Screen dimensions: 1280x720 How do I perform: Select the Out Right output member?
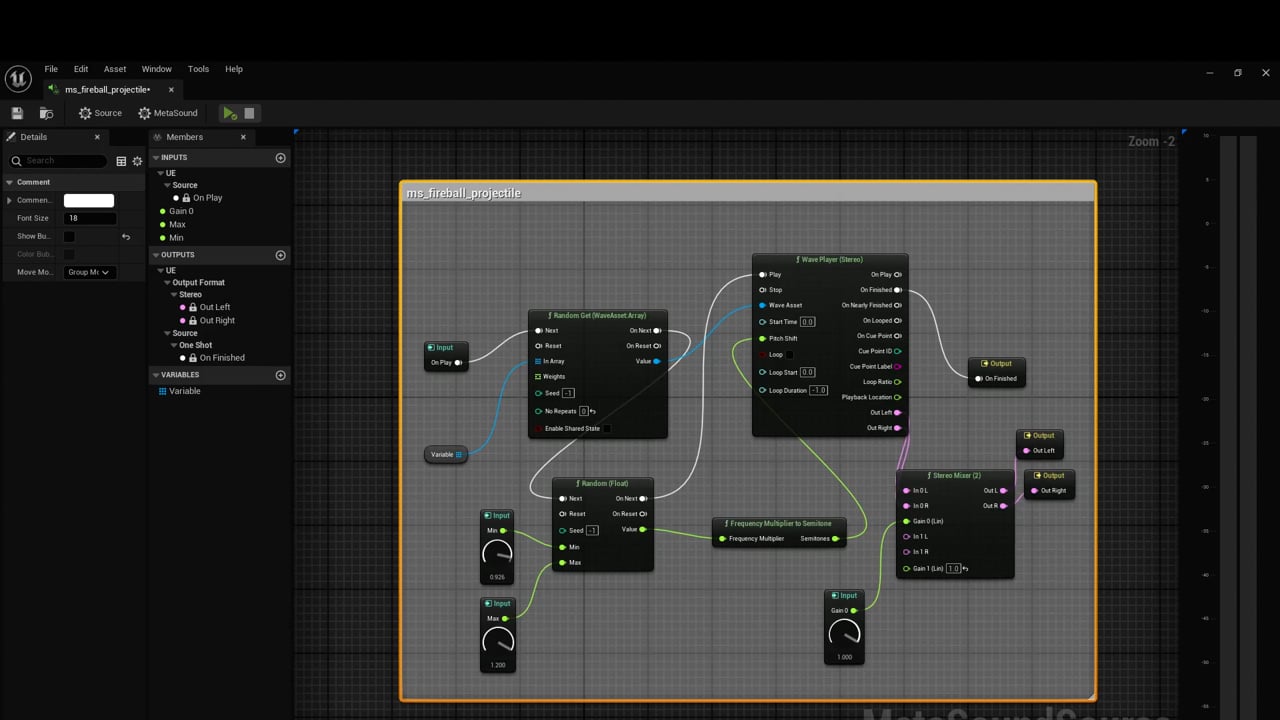tap(217, 320)
